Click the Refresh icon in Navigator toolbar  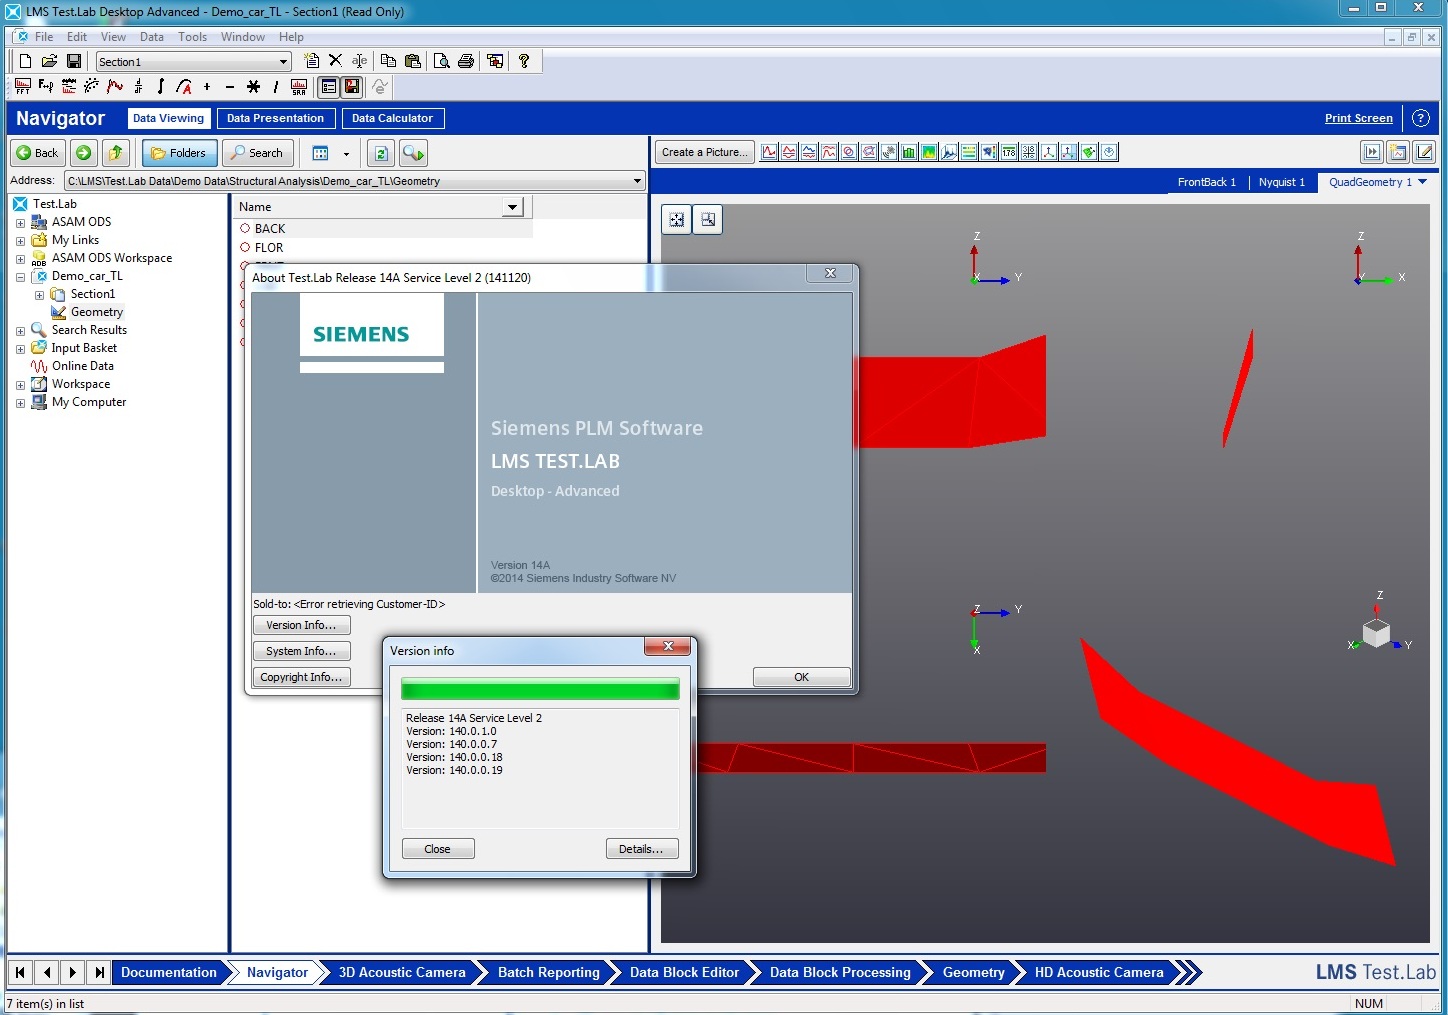[x=380, y=153]
